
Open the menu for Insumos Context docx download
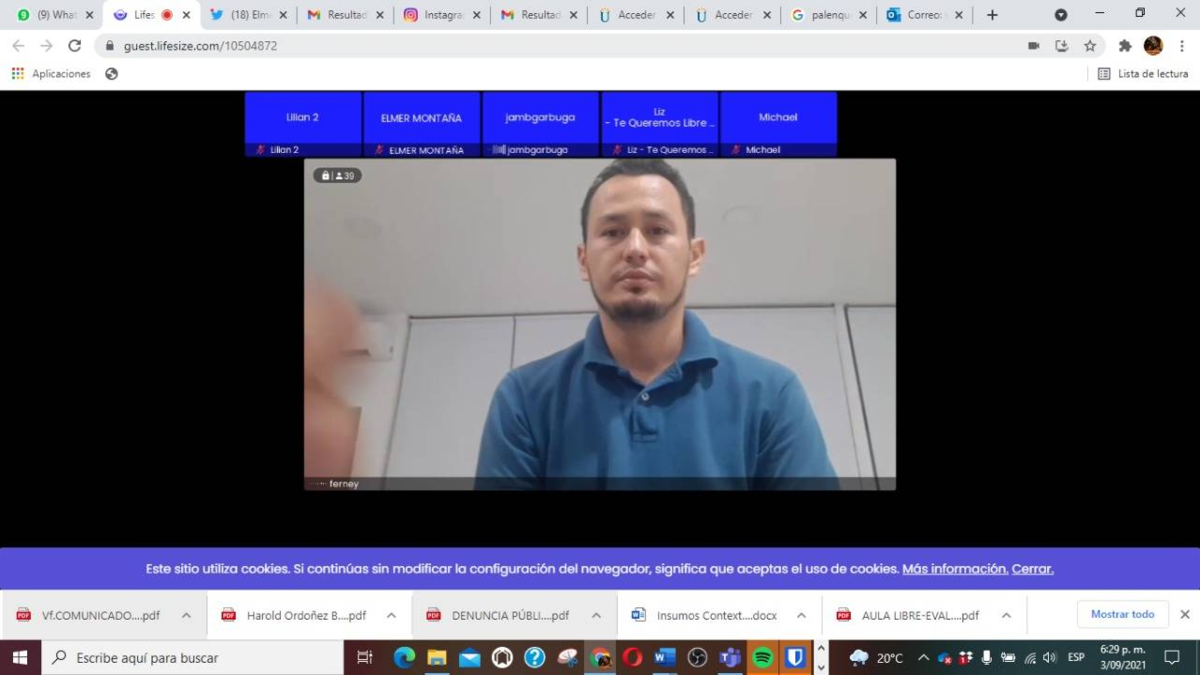[801, 615]
